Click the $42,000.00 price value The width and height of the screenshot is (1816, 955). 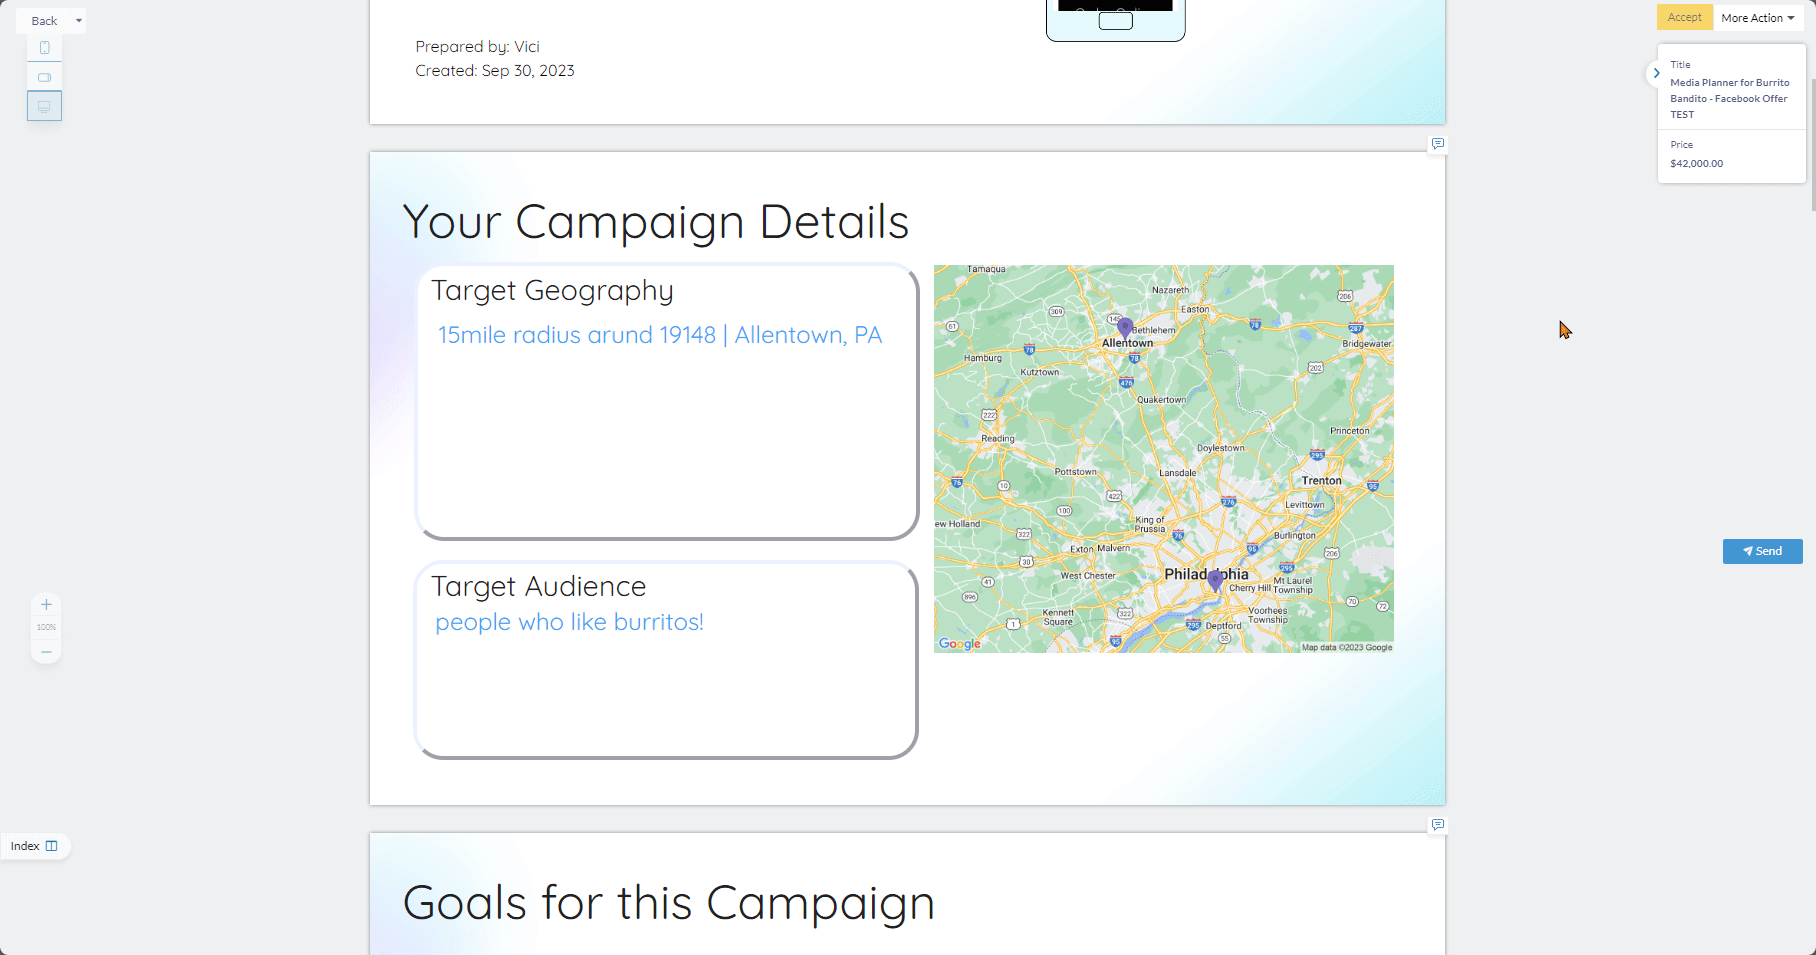(x=1696, y=164)
